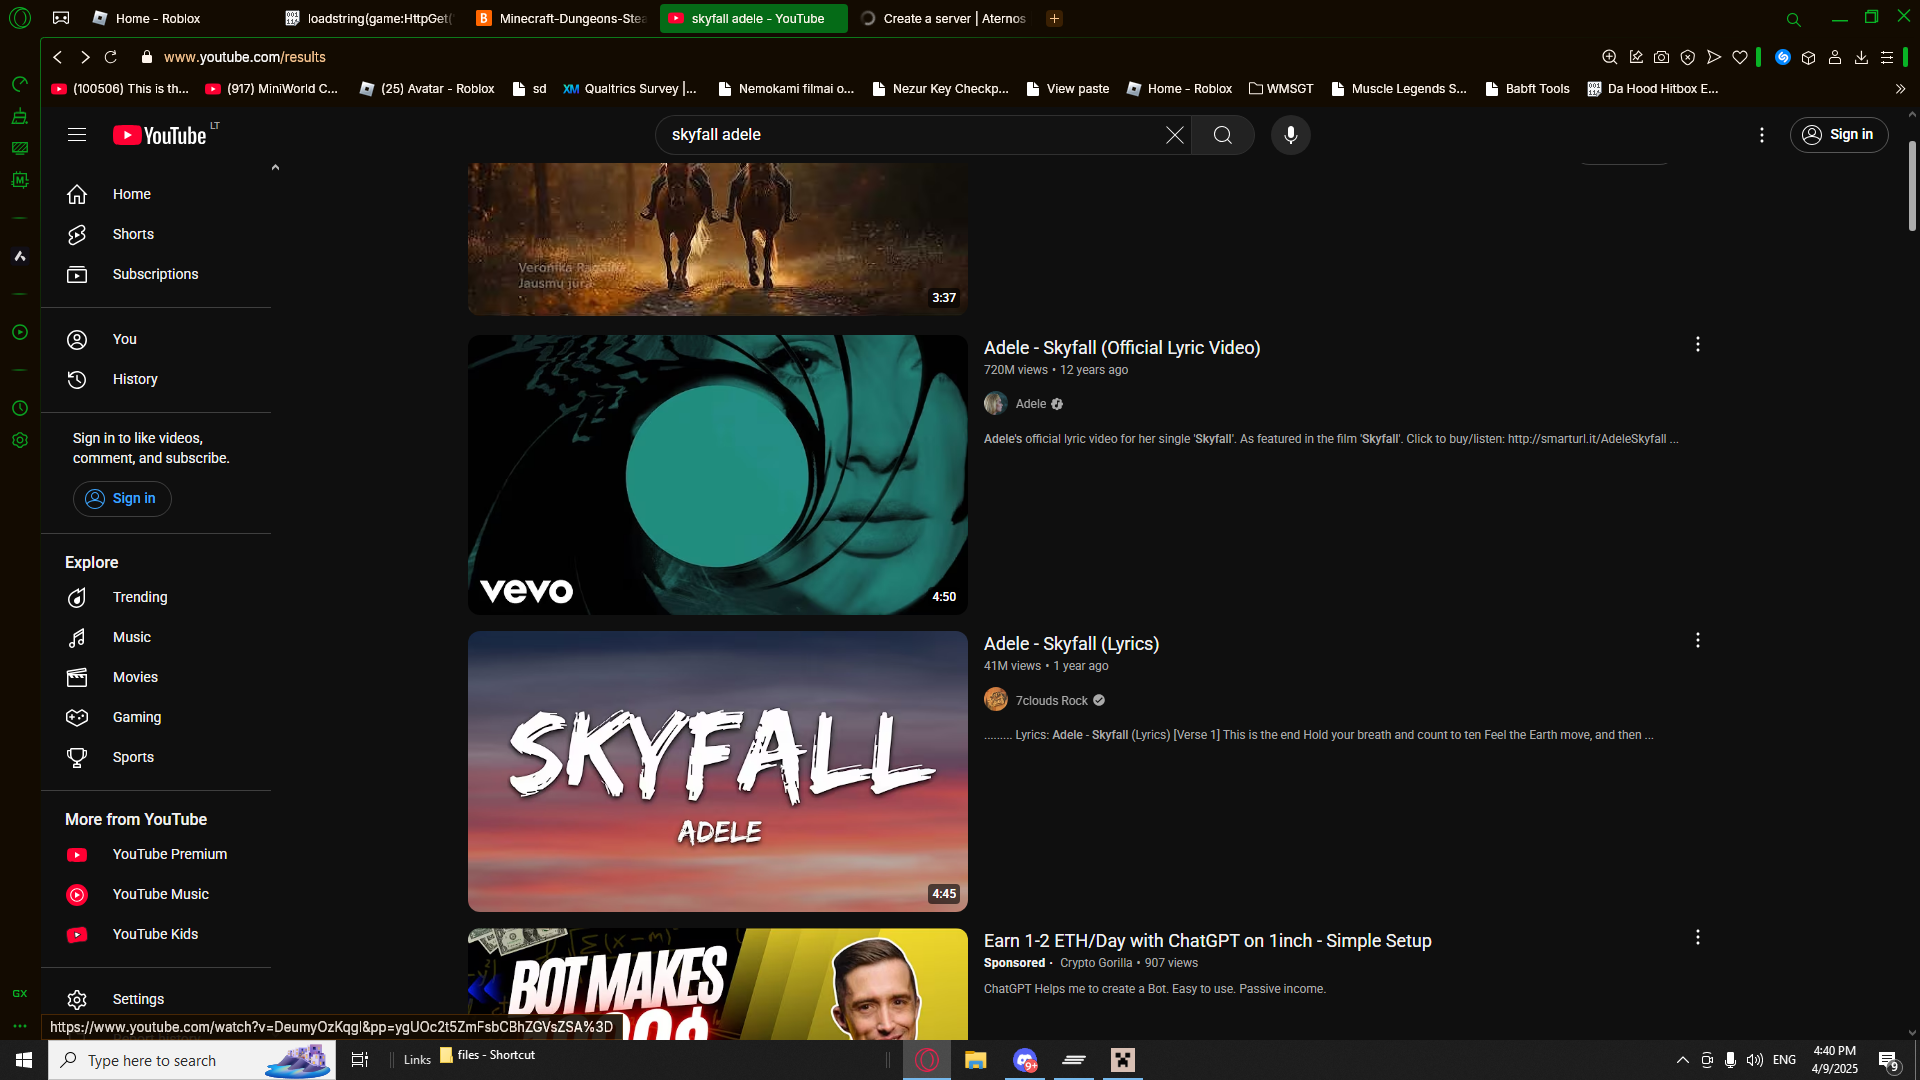Open more options for Adele - Skyfall (Lyrics)

1697,641
